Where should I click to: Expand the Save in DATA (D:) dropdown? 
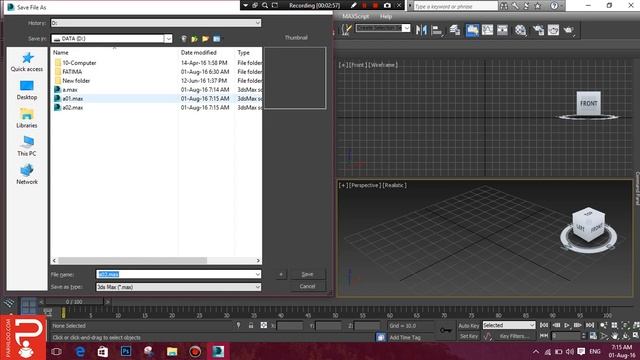(x=168, y=38)
